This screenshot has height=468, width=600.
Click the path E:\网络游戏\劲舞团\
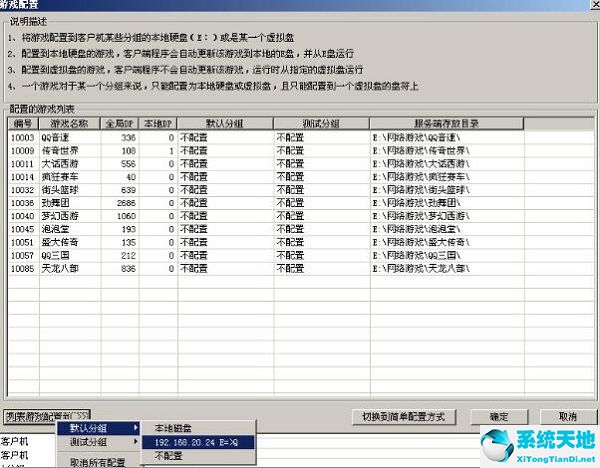pos(416,203)
